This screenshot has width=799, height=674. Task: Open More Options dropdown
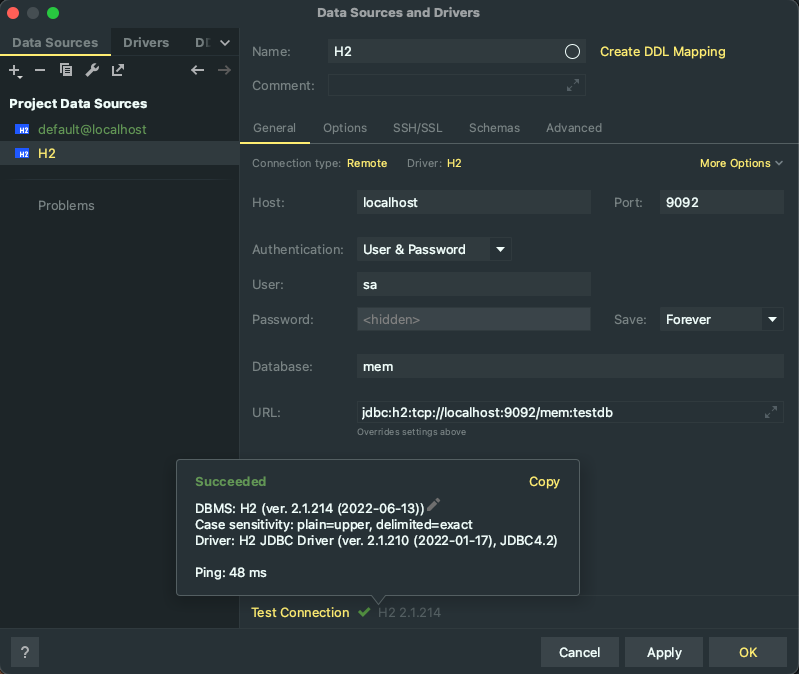tap(741, 163)
